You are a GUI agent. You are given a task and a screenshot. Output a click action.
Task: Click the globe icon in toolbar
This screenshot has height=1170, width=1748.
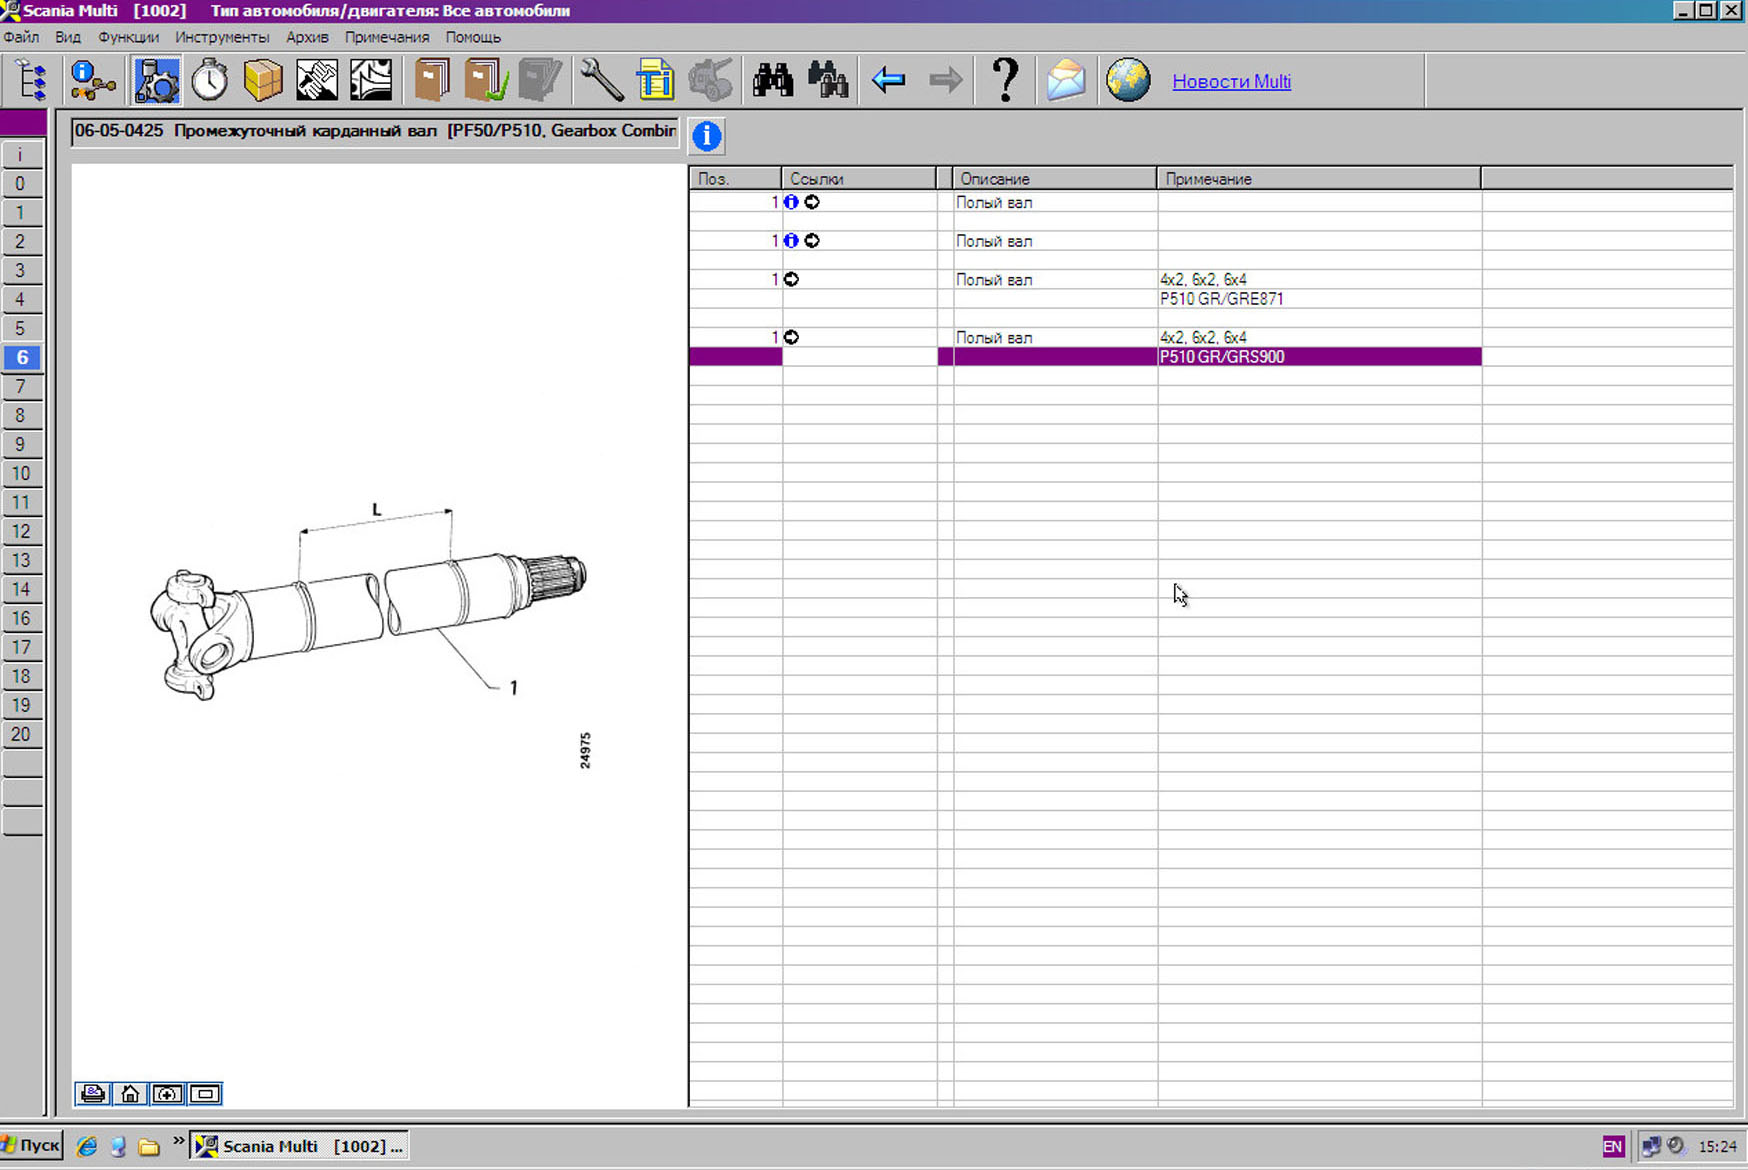tap(1128, 80)
